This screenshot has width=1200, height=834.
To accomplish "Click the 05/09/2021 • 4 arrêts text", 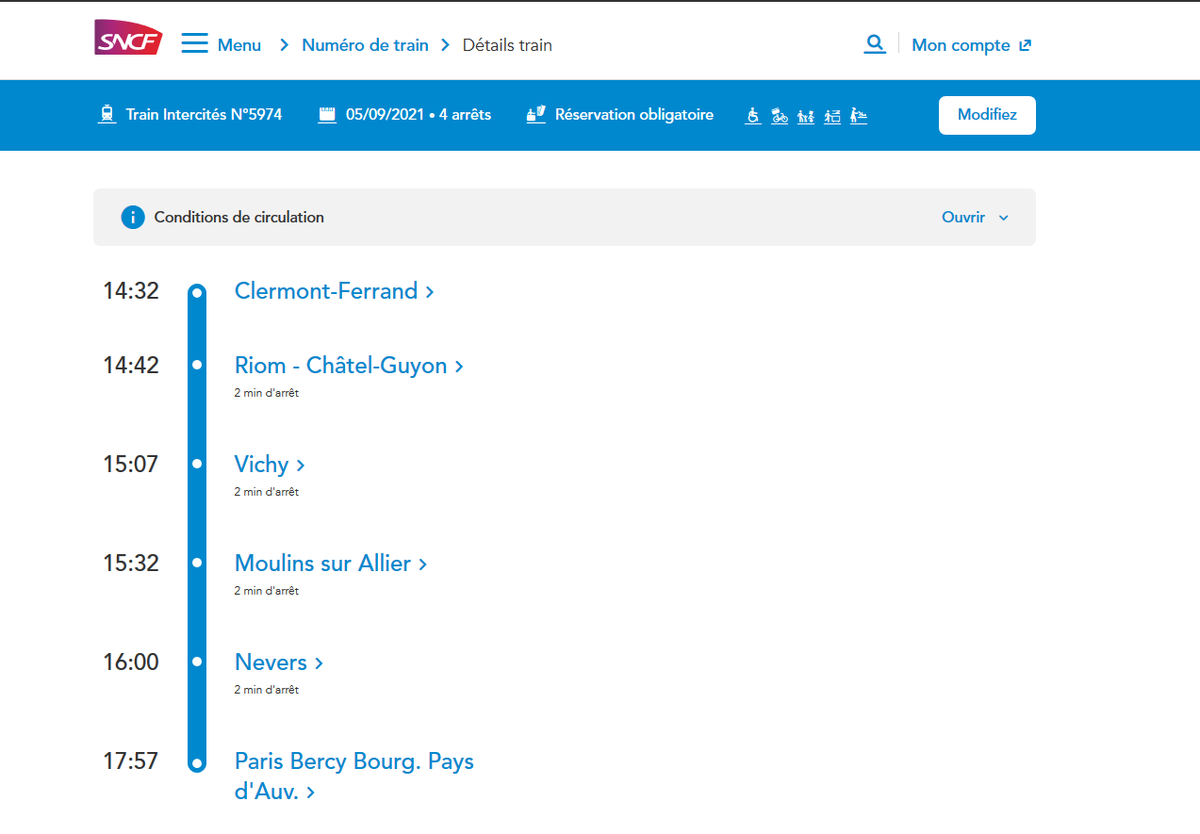I will coord(419,115).
